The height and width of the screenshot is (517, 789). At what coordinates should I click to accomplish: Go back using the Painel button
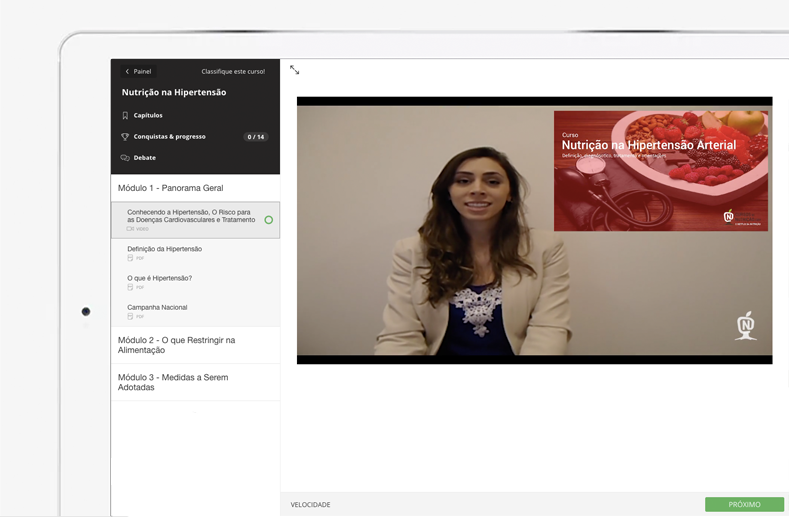coord(138,71)
